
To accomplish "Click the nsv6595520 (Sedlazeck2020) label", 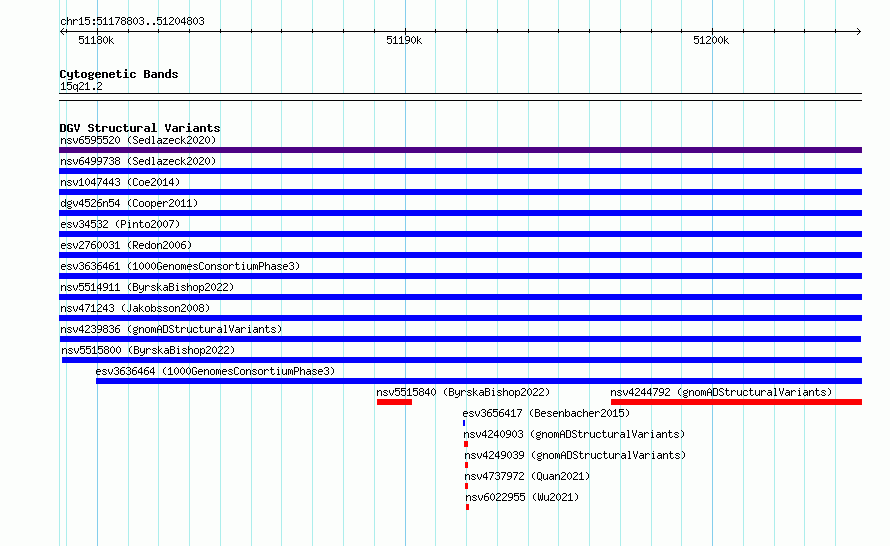I will point(138,140).
